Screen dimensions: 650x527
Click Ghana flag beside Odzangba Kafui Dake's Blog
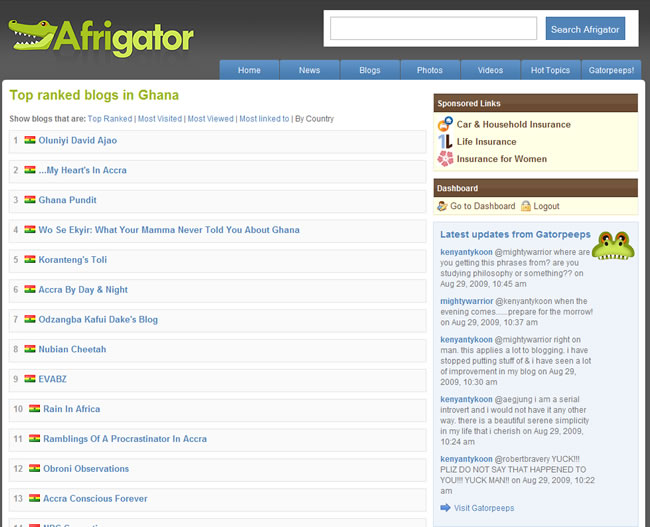(x=30, y=319)
